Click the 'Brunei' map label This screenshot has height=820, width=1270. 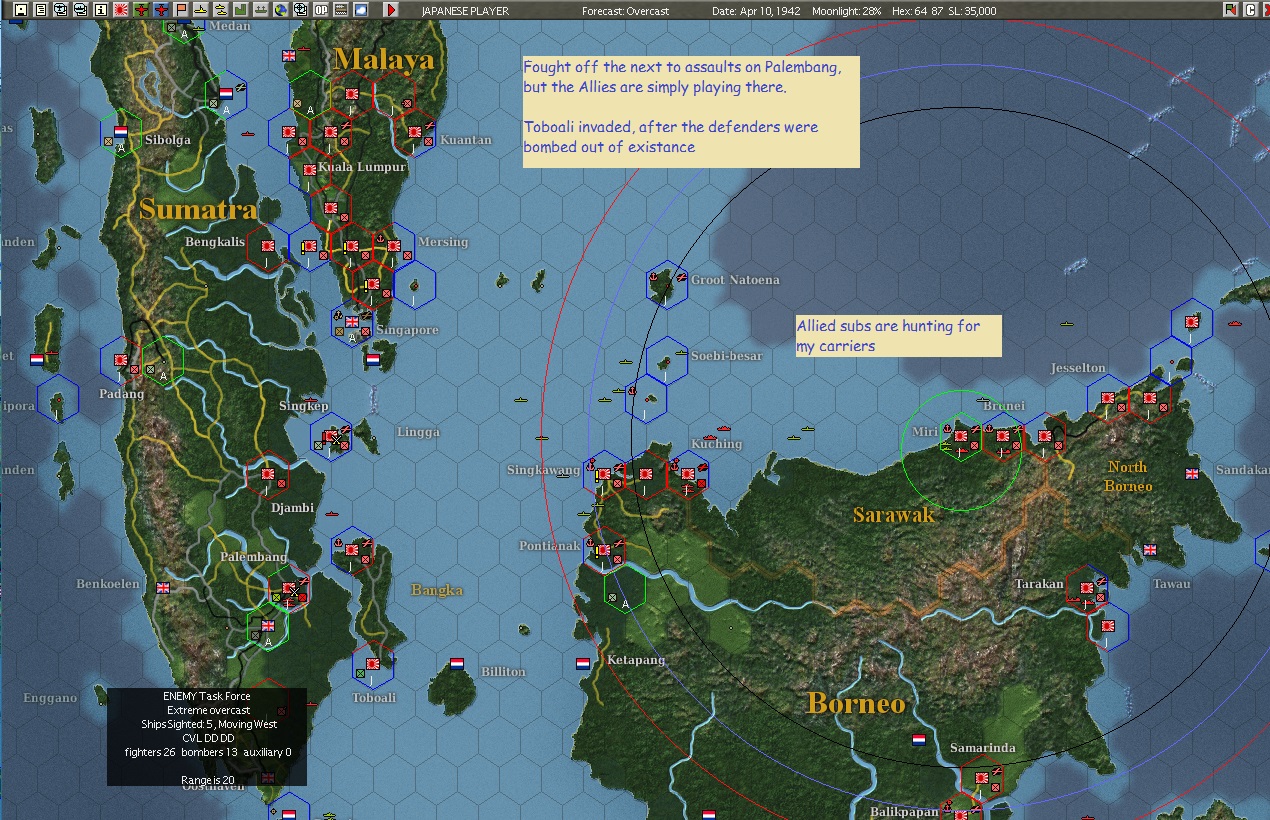tap(1004, 406)
